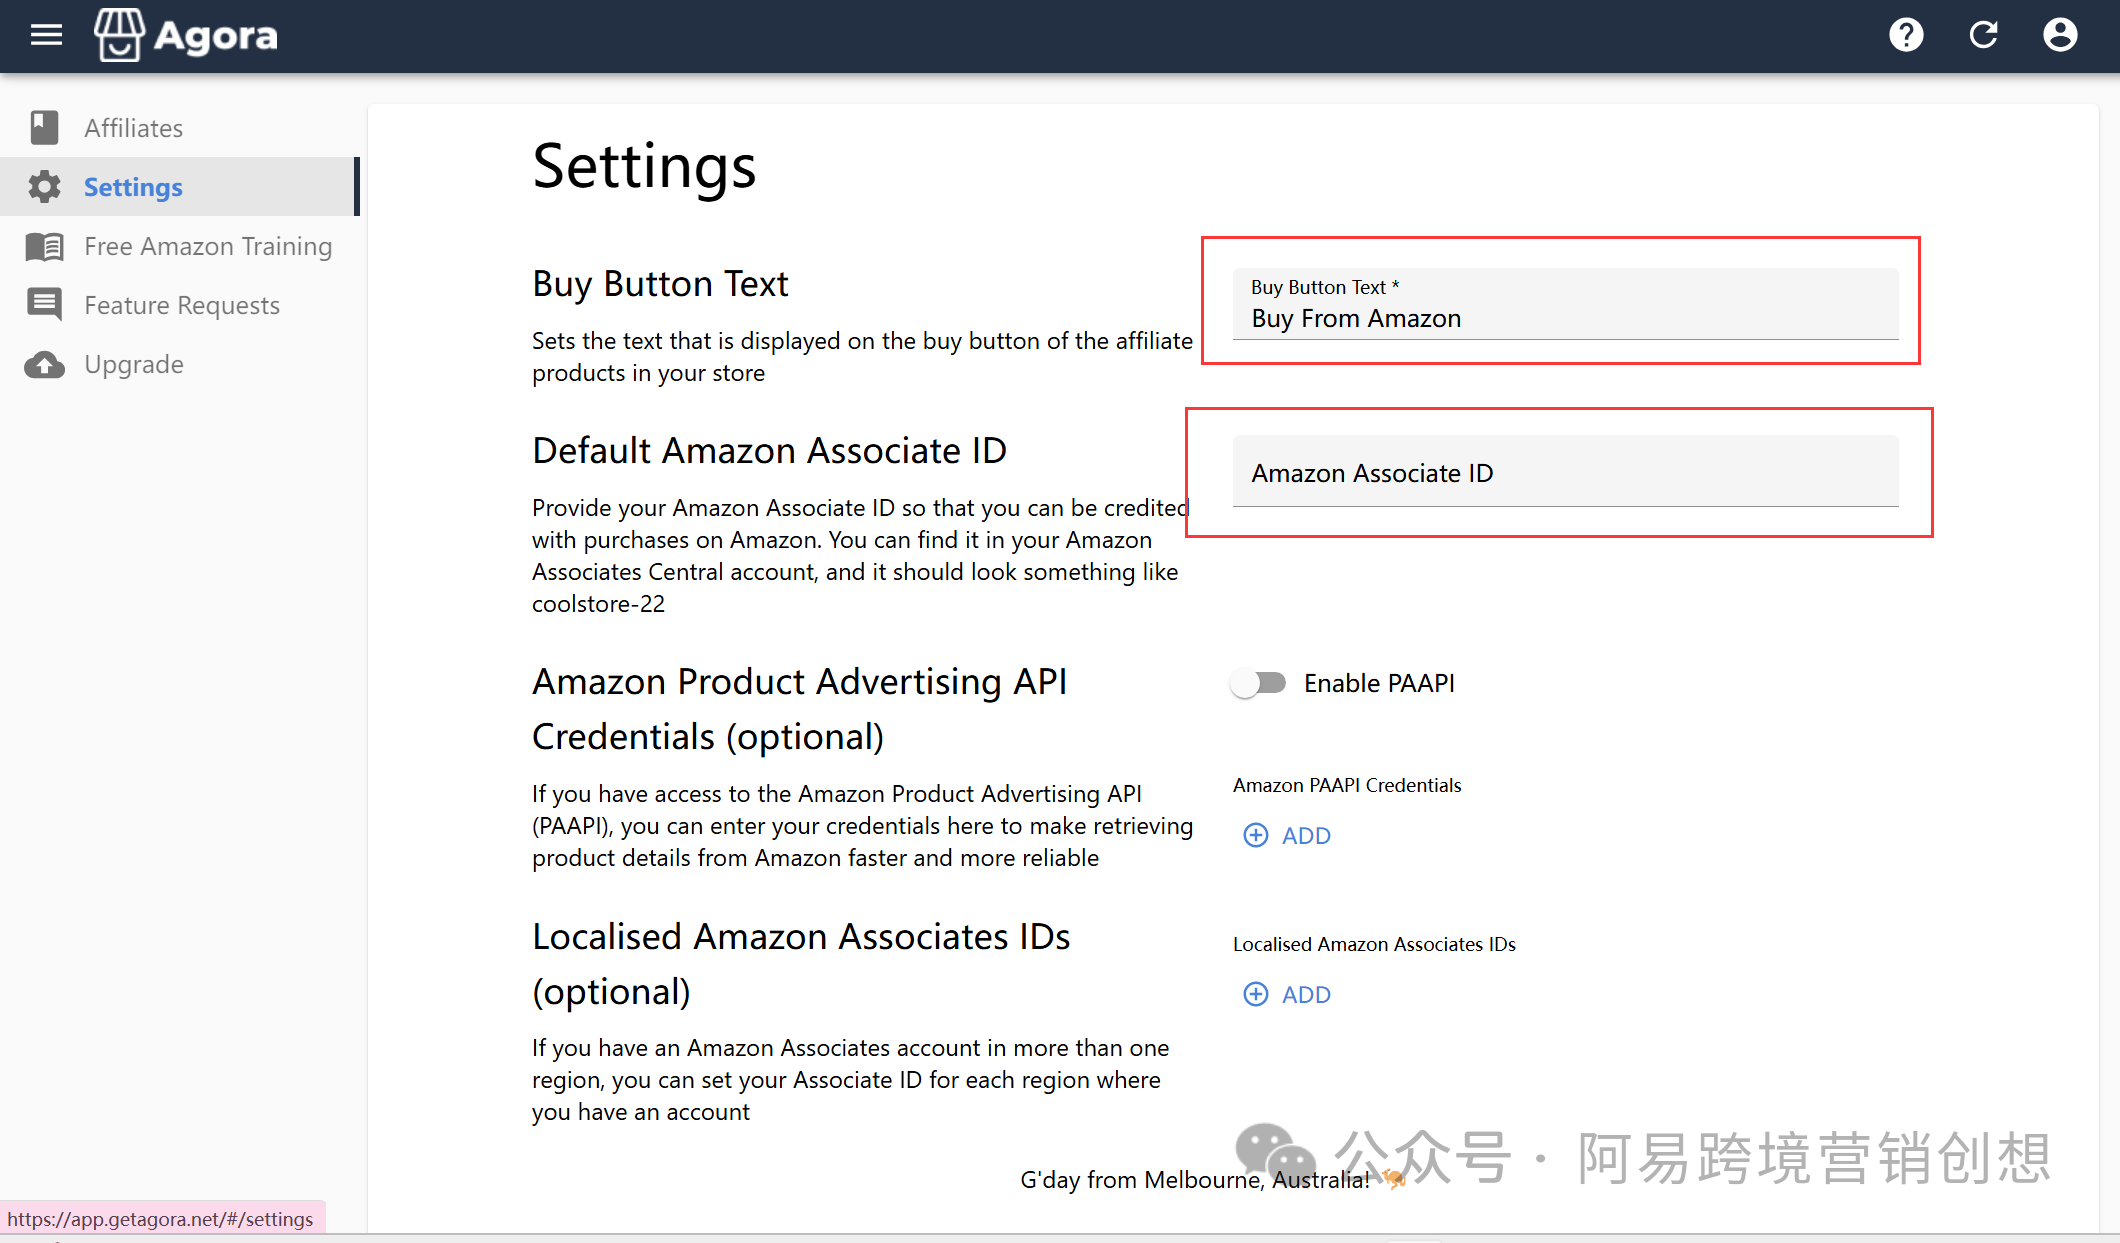Click the Affiliates bookmark icon

point(44,128)
